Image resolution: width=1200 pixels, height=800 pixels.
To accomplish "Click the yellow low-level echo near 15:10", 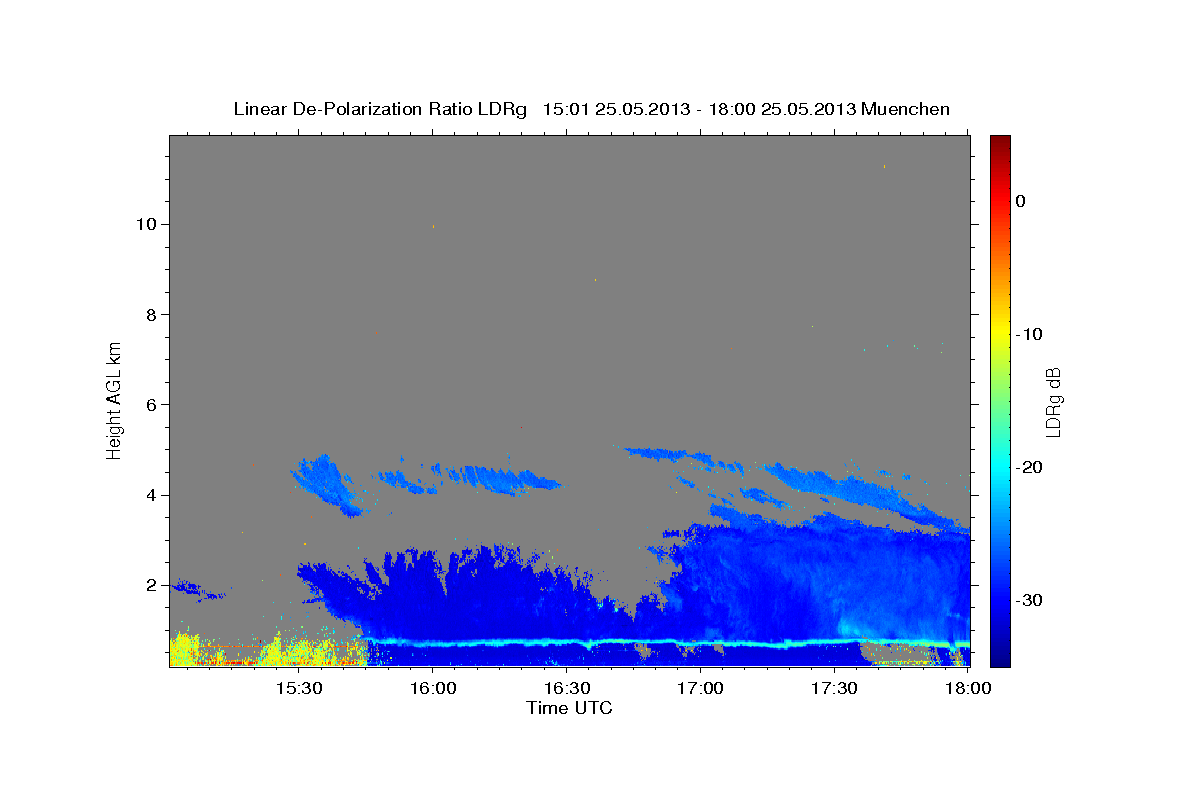I will (x=183, y=650).
